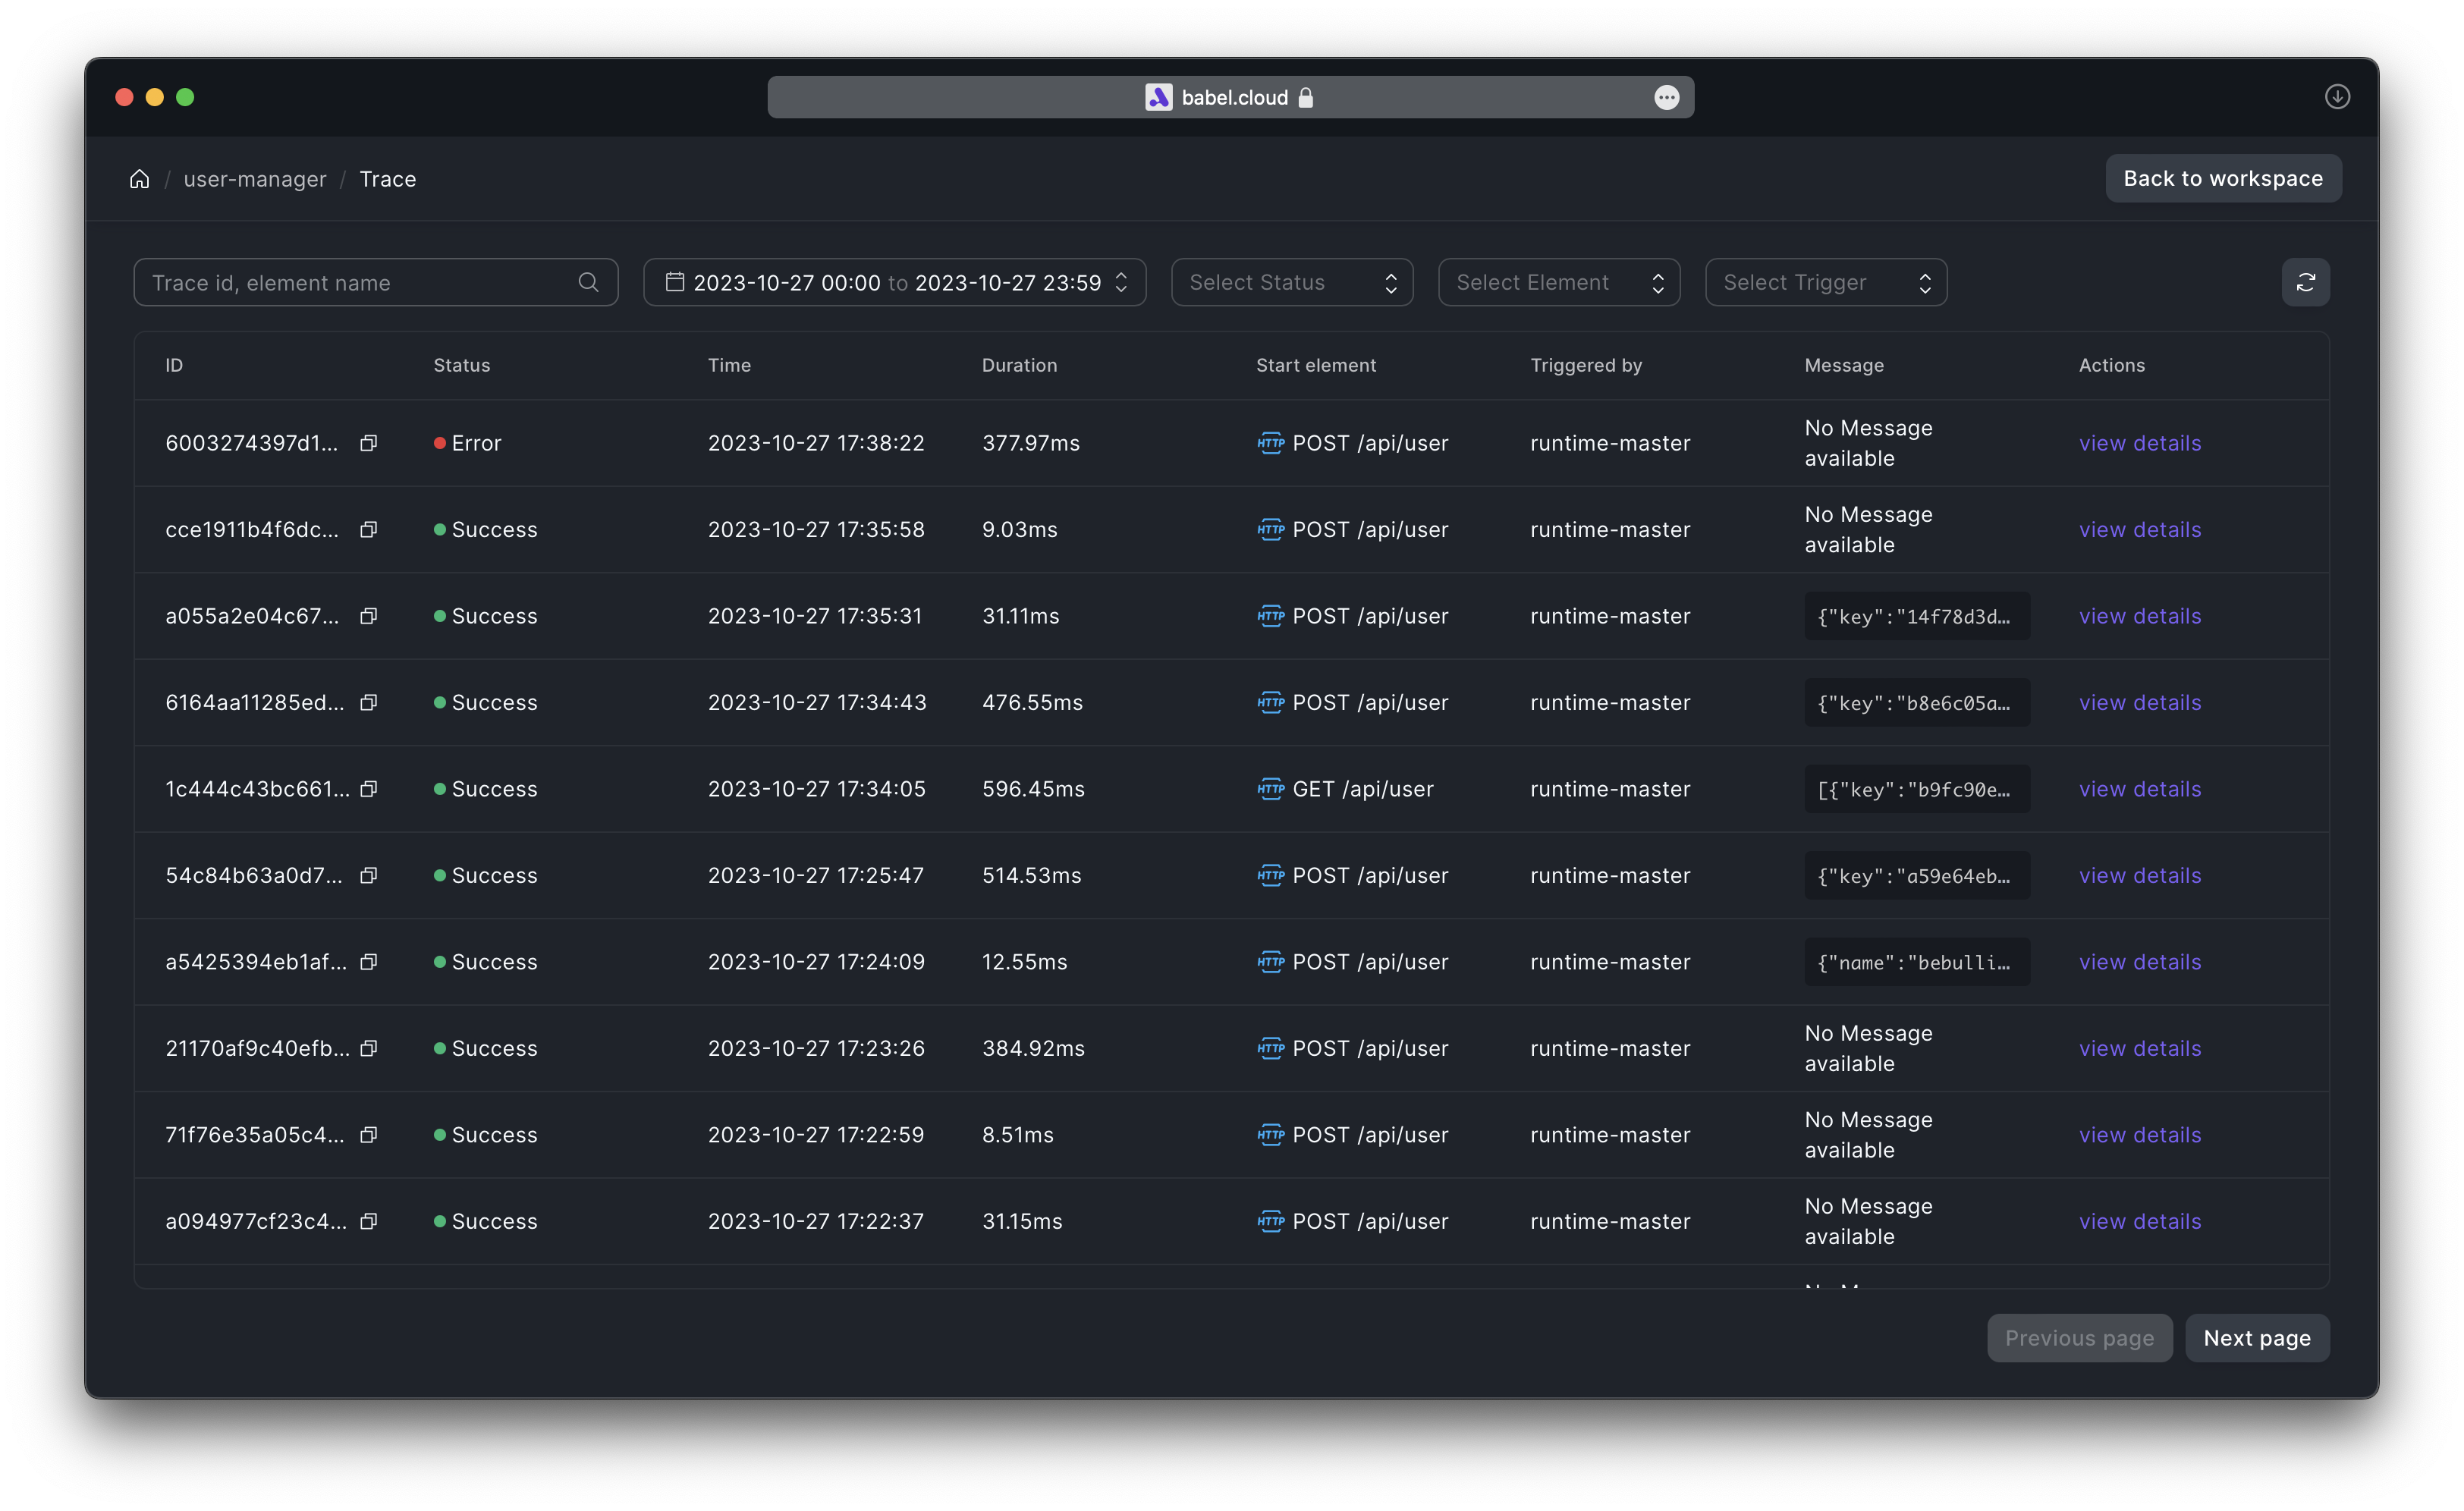
Task: Open the Select Status dropdown
Action: point(1291,283)
